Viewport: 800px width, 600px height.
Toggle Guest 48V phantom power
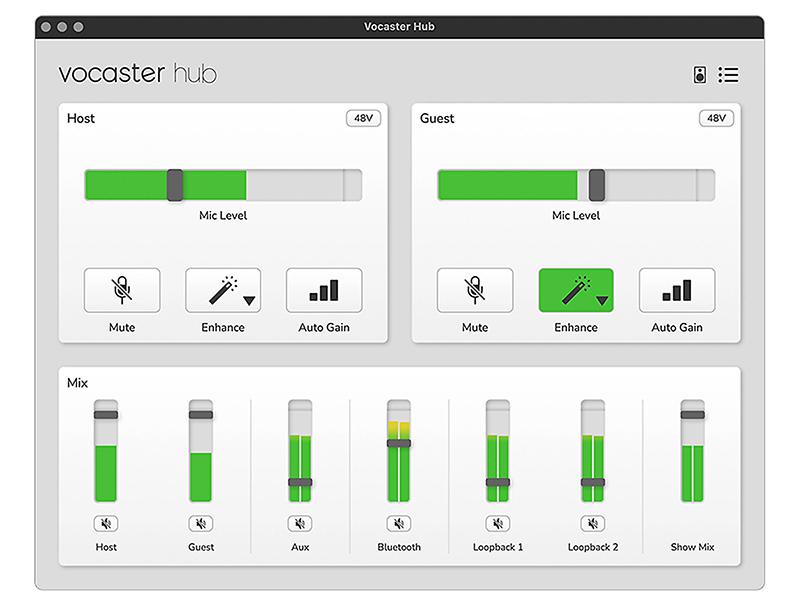point(716,118)
